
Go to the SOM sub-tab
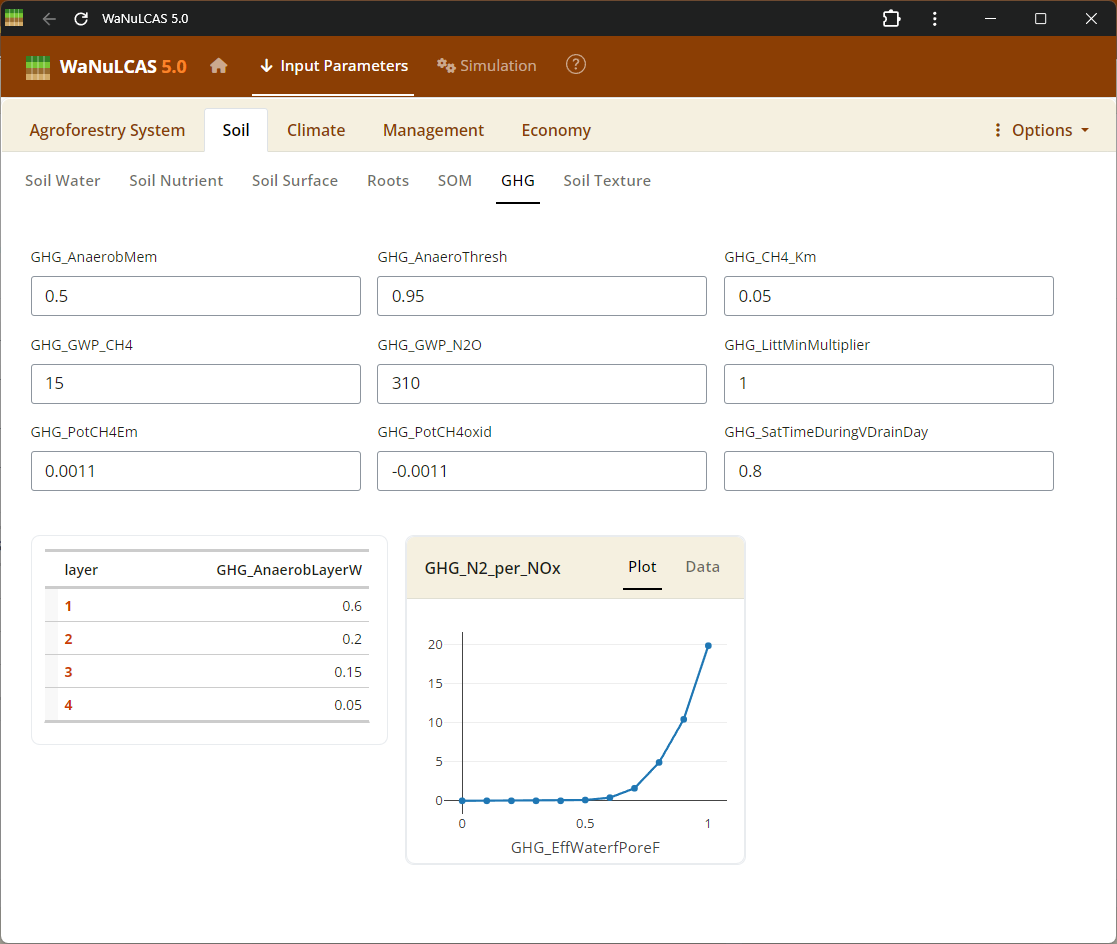(454, 181)
